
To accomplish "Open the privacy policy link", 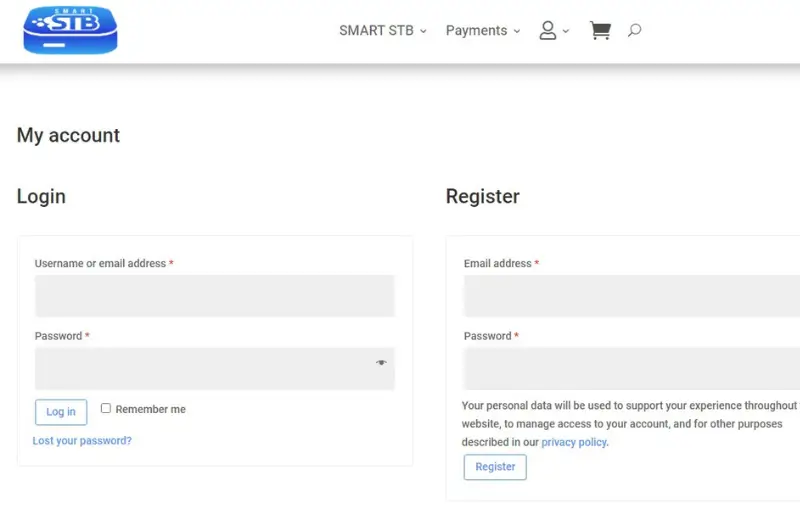I will tap(574, 442).
